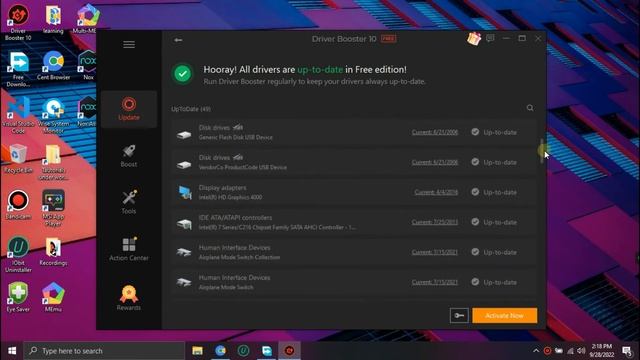This screenshot has width=640, height=360.
Task: Click Up-to-date status check for Display adapters
Action: click(475, 192)
